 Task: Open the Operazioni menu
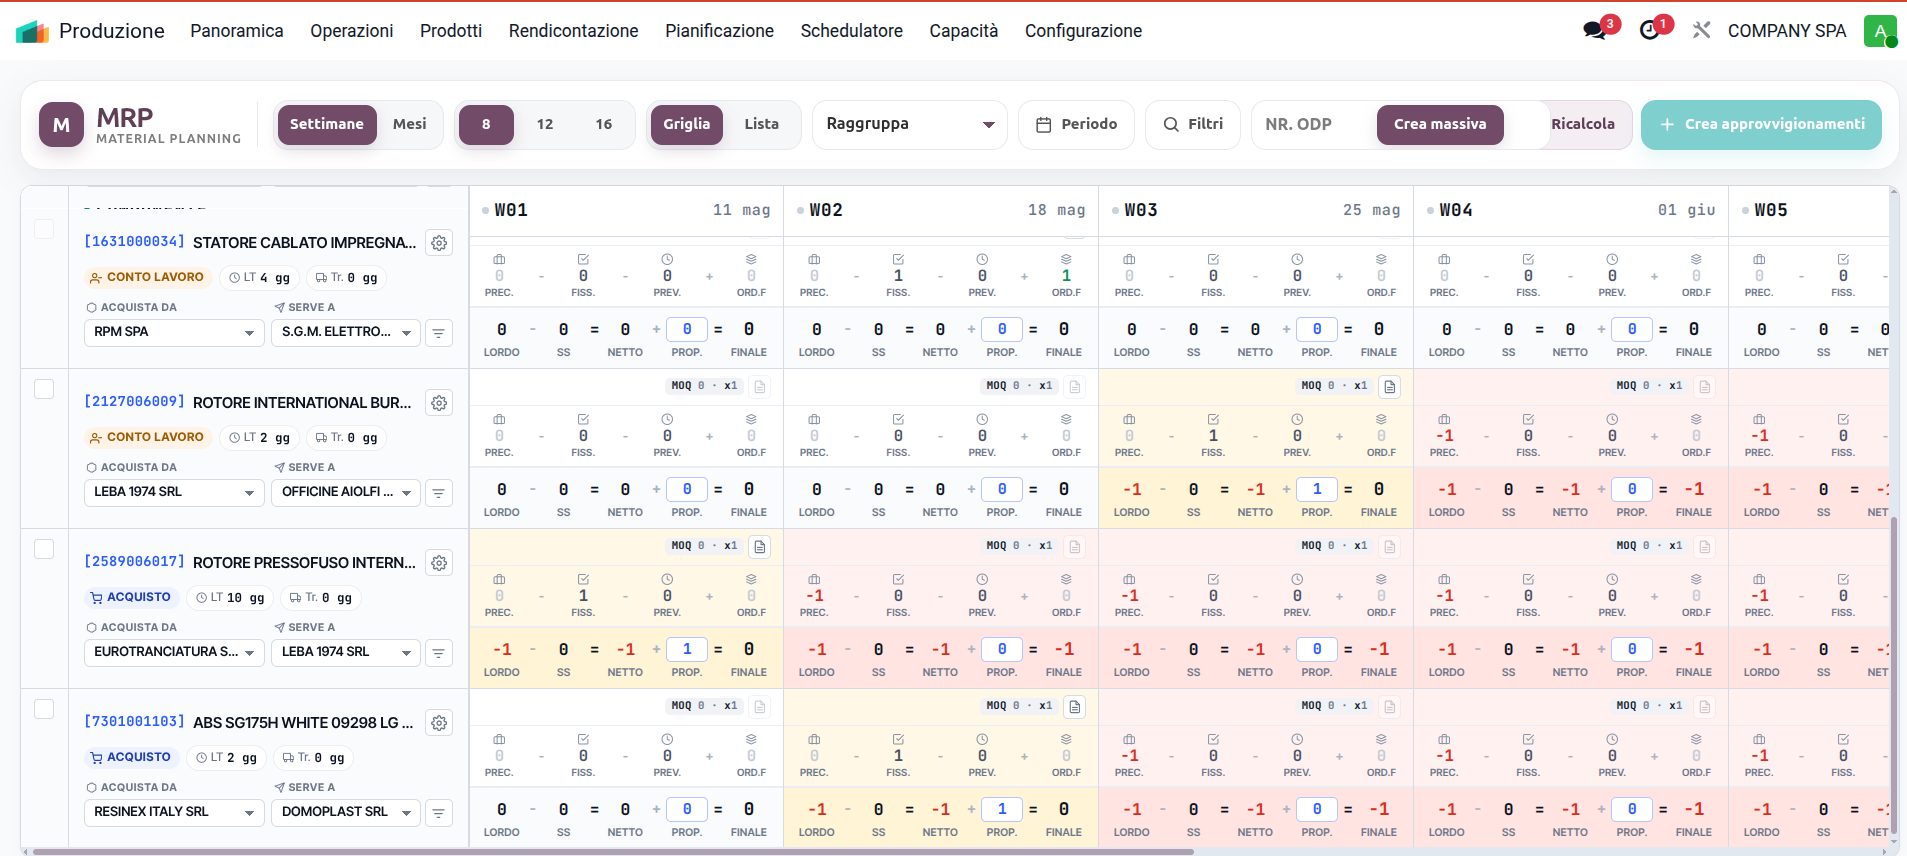pyautogui.click(x=352, y=31)
